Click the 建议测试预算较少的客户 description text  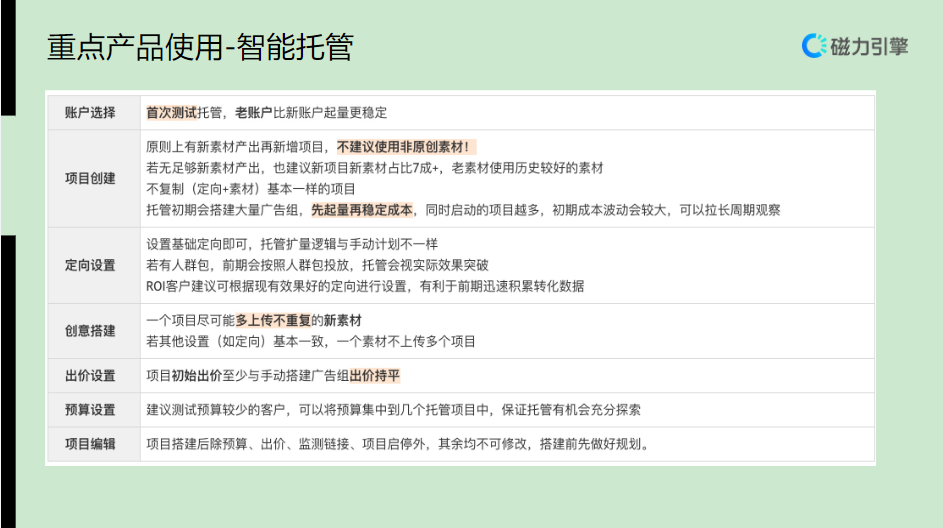[393, 409]
